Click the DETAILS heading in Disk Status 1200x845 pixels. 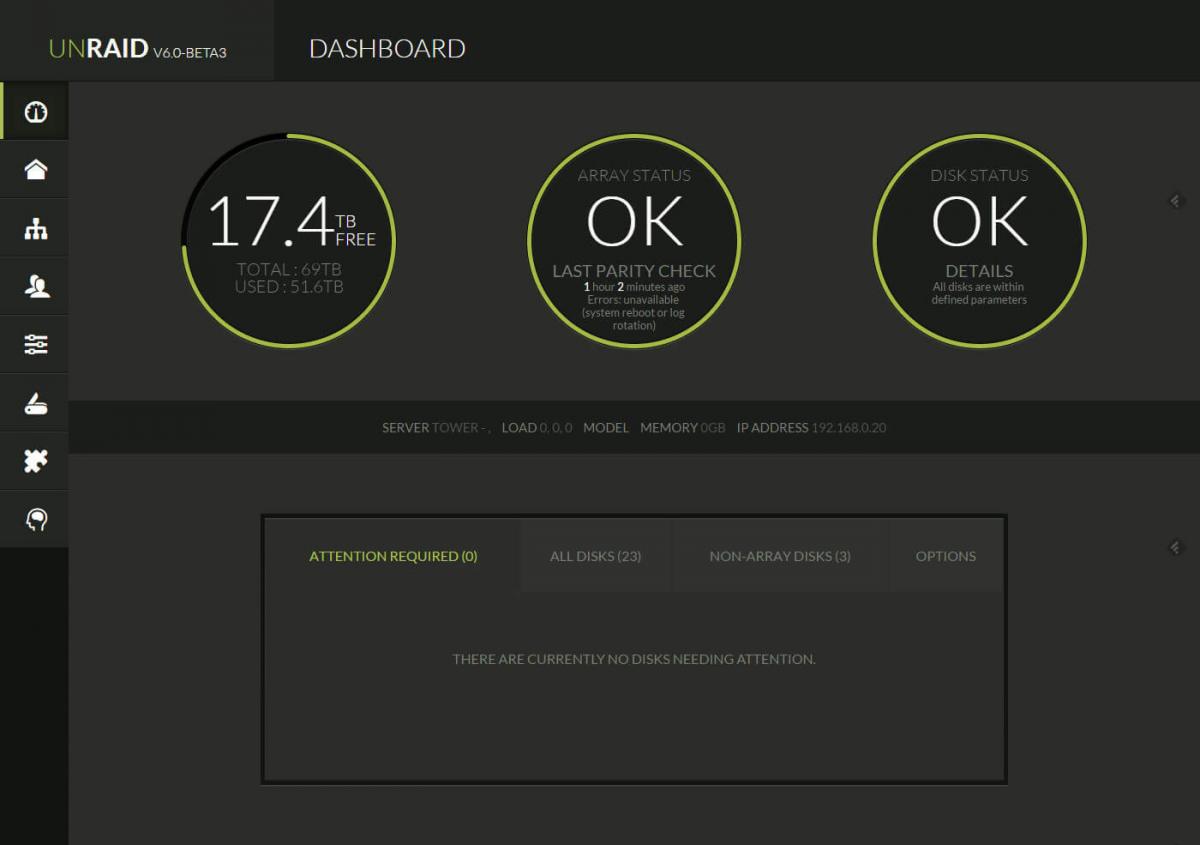(x=979, y=271)
